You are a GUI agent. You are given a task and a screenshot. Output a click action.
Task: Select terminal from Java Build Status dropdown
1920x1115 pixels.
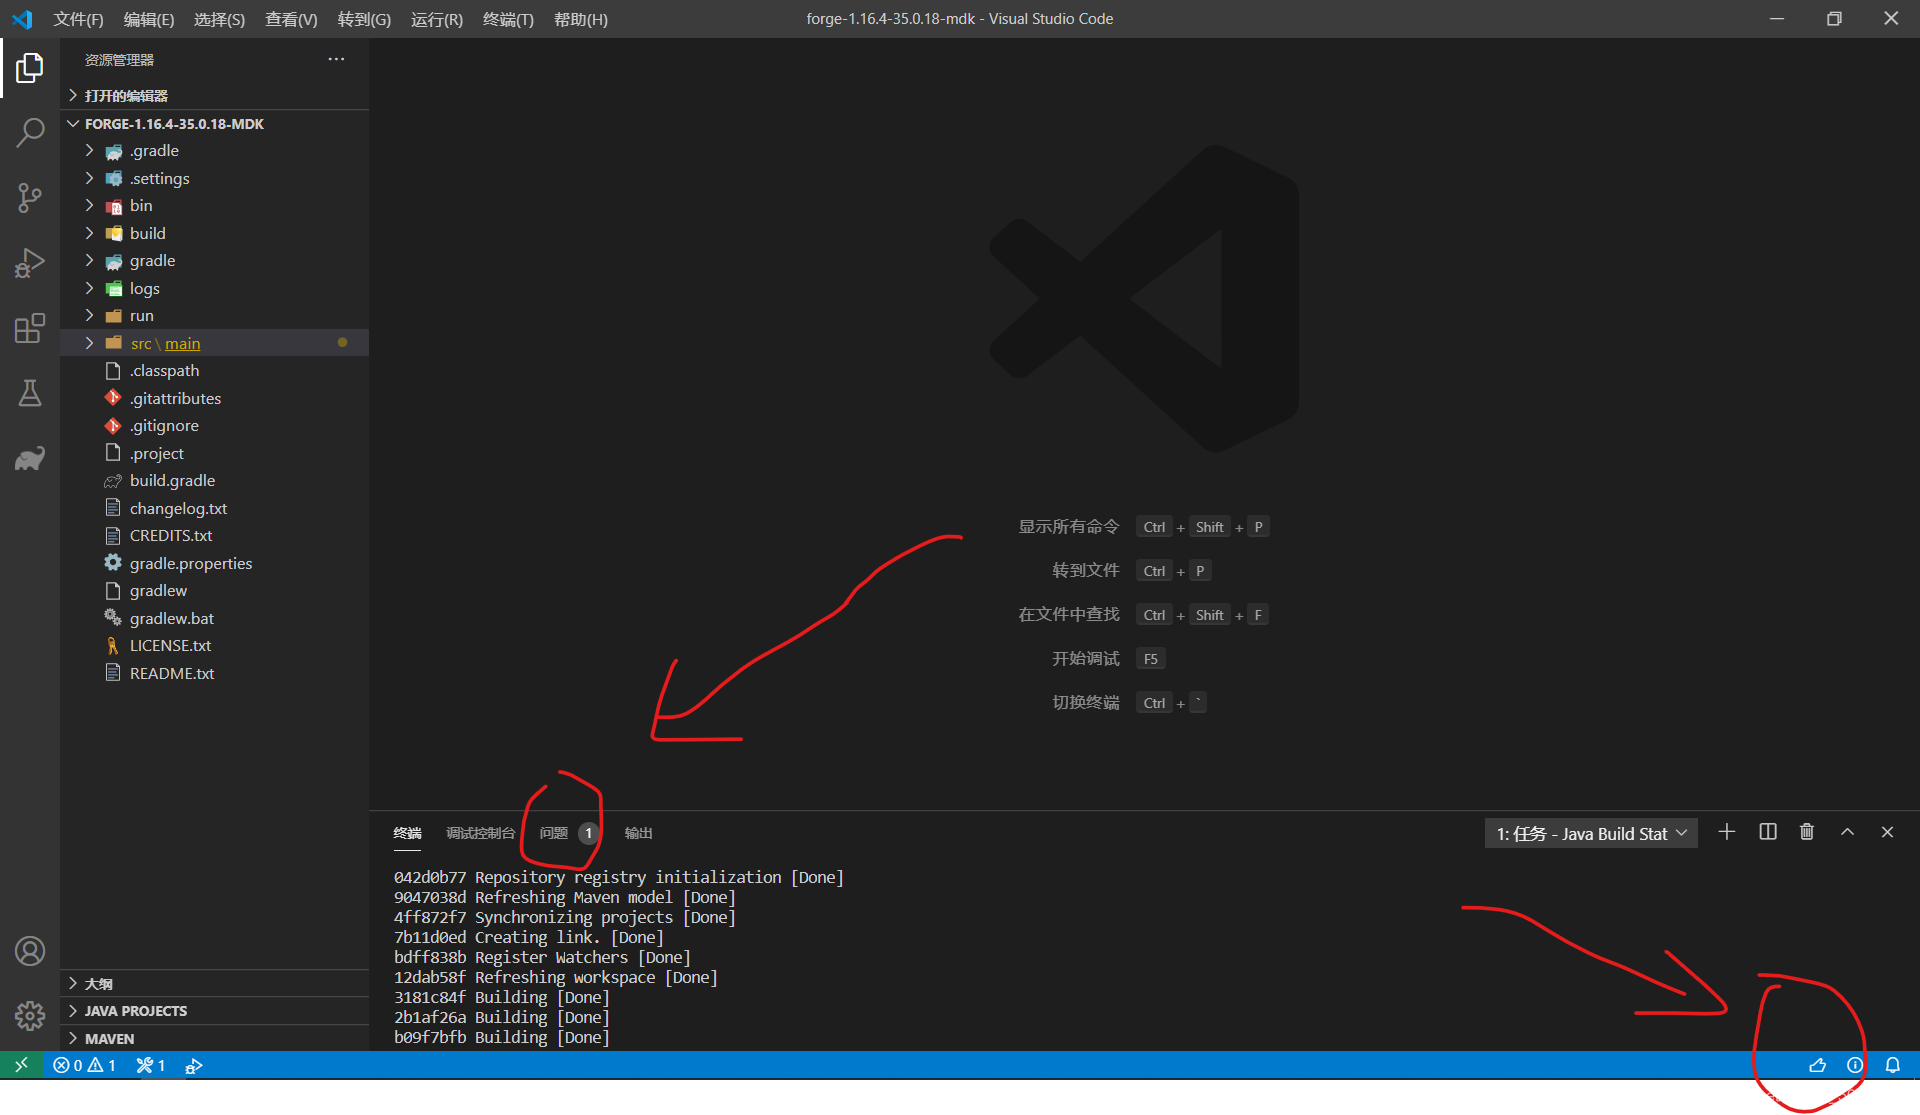[1591, 833]
